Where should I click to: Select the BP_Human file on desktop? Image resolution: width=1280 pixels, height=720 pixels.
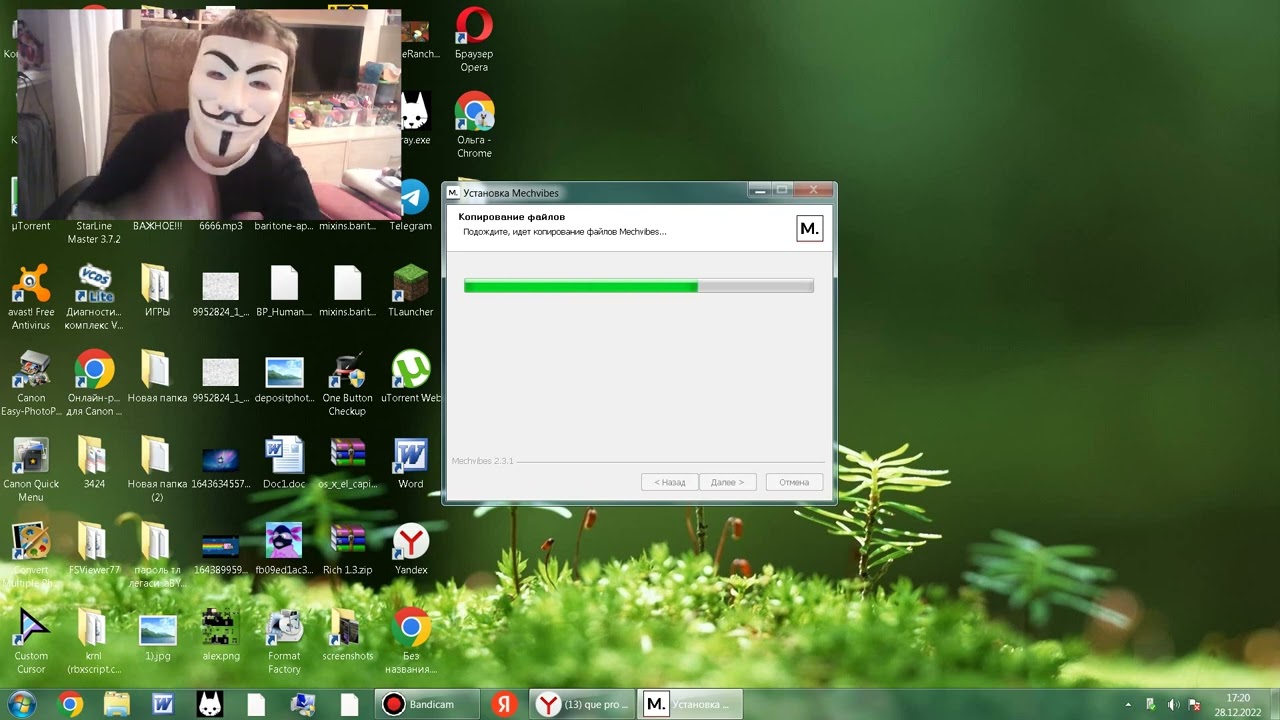tap(284, 291)
